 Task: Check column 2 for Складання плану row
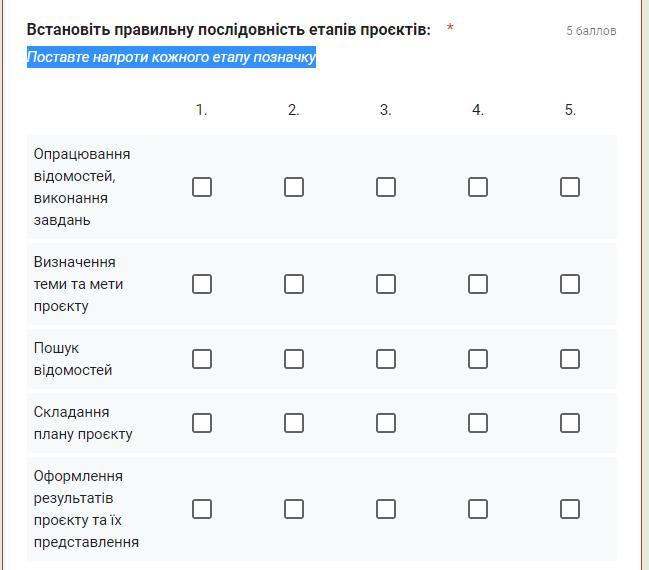tap(294, 423)
